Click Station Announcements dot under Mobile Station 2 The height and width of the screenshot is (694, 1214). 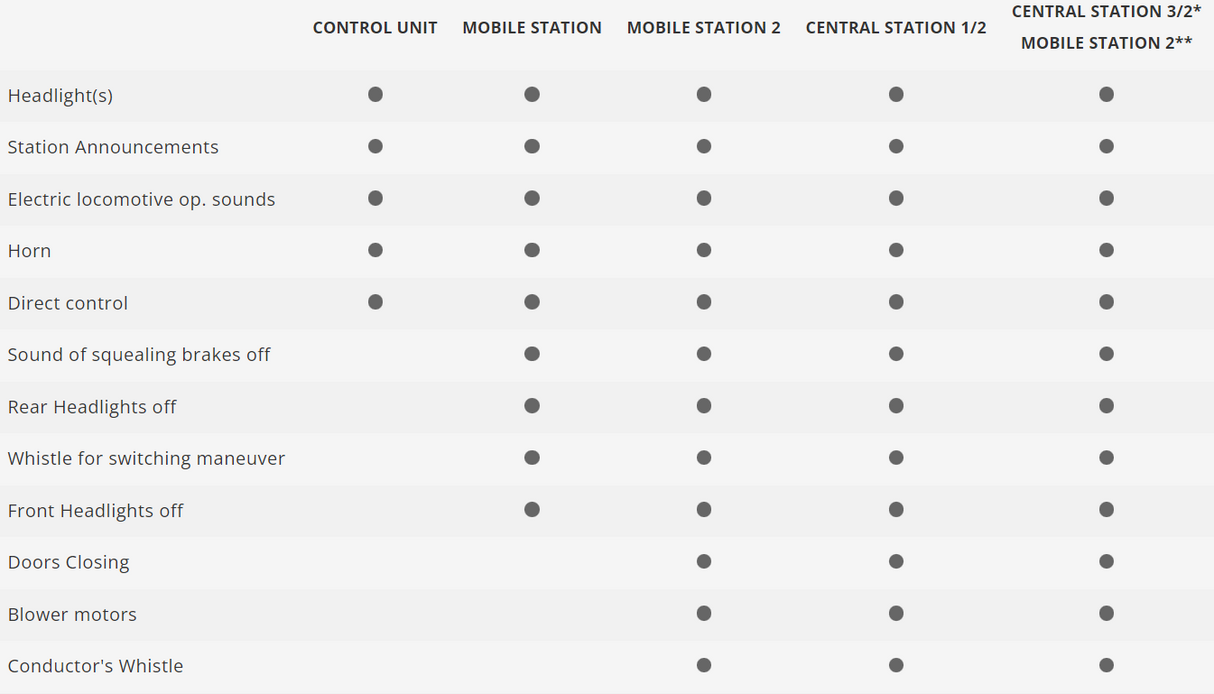tap(704, 146)
